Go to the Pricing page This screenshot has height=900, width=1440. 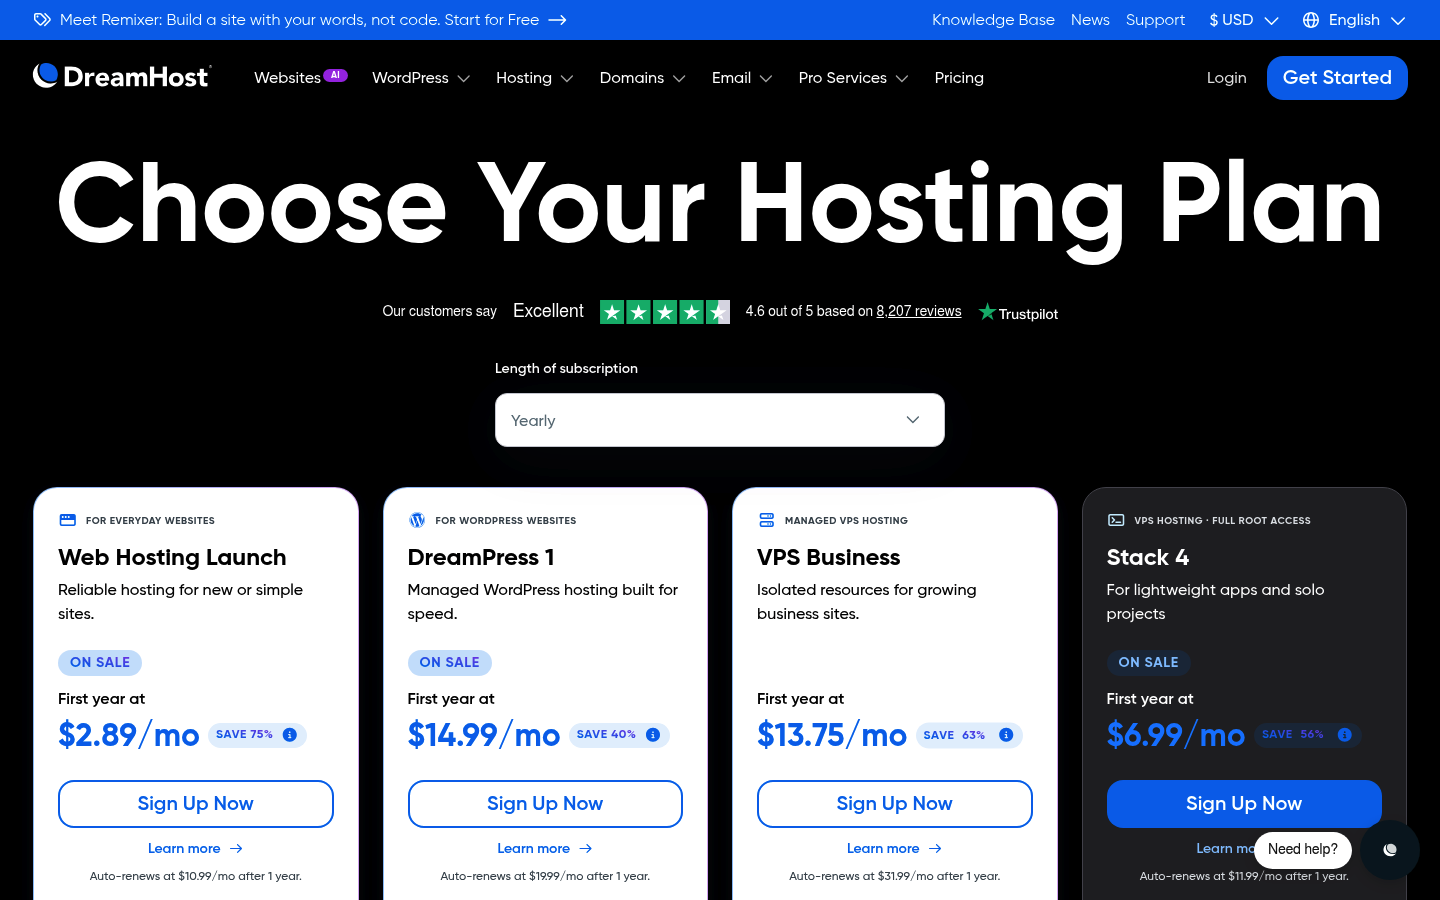[x=959, y=78]
